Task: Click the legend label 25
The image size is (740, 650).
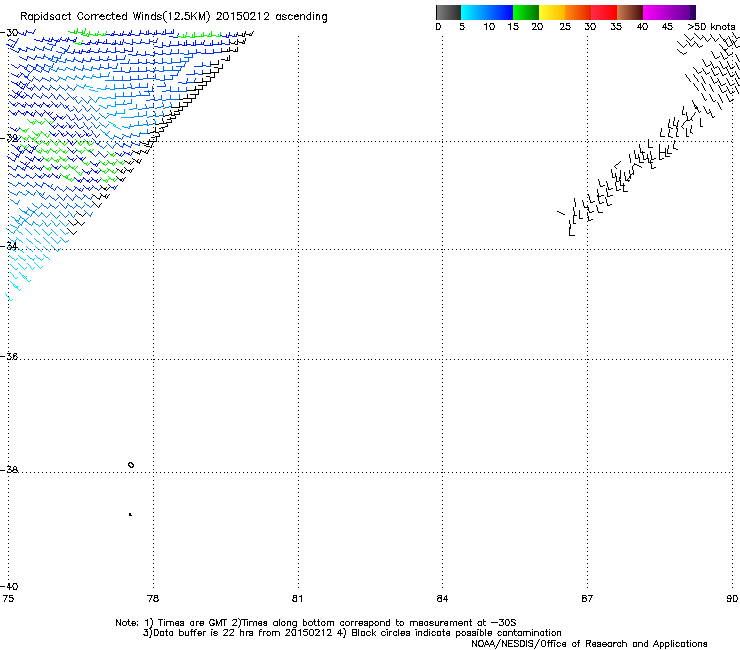Action: click(x=565, y=27)
